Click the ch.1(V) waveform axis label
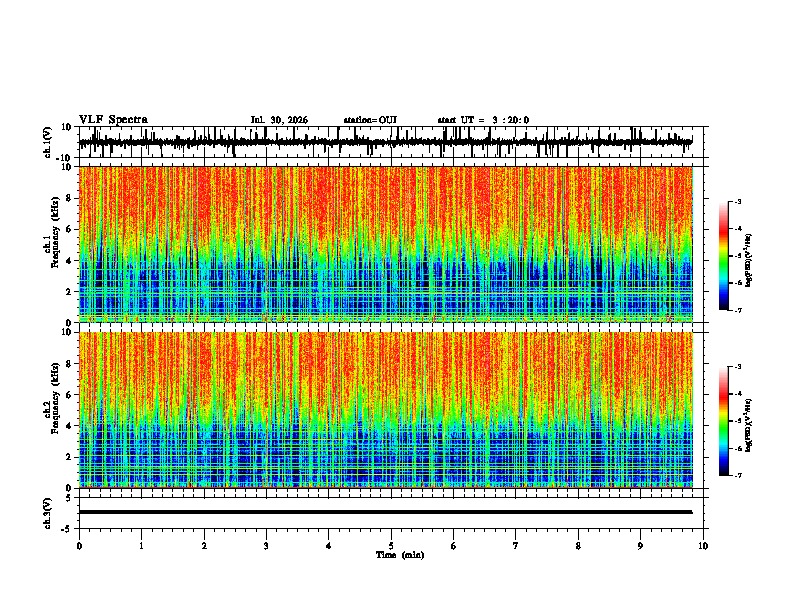792x612 pixels. (48, 142)
